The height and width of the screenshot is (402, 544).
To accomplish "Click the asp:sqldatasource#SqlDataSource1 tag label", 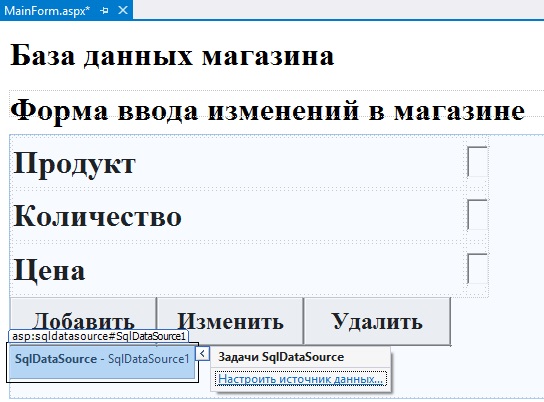I will coord(99,336).
